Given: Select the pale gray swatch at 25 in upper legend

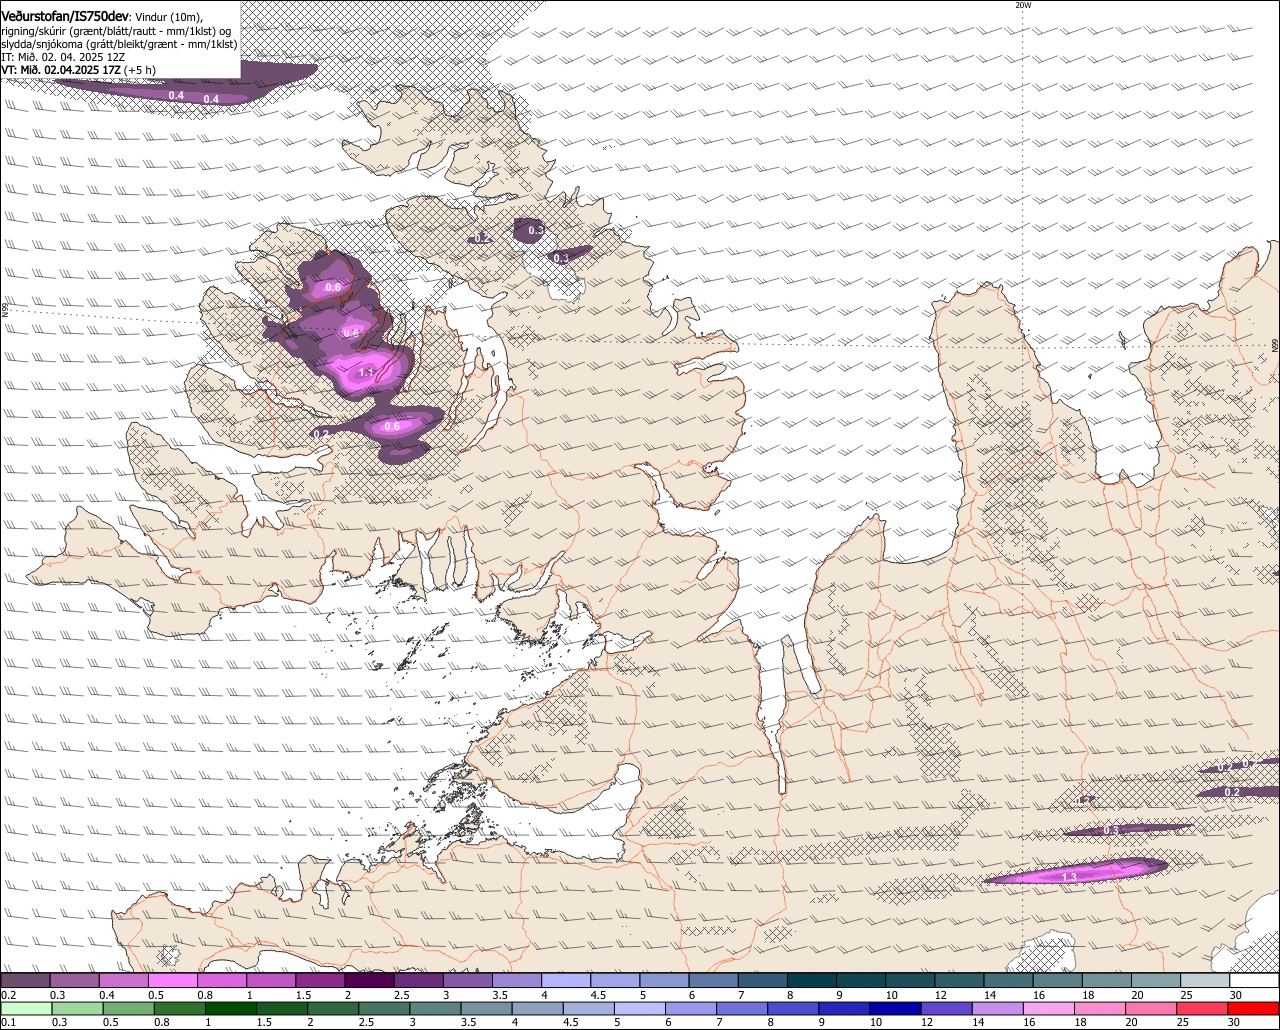Looking at the screenshot, I should click(x=1206, y=981).
